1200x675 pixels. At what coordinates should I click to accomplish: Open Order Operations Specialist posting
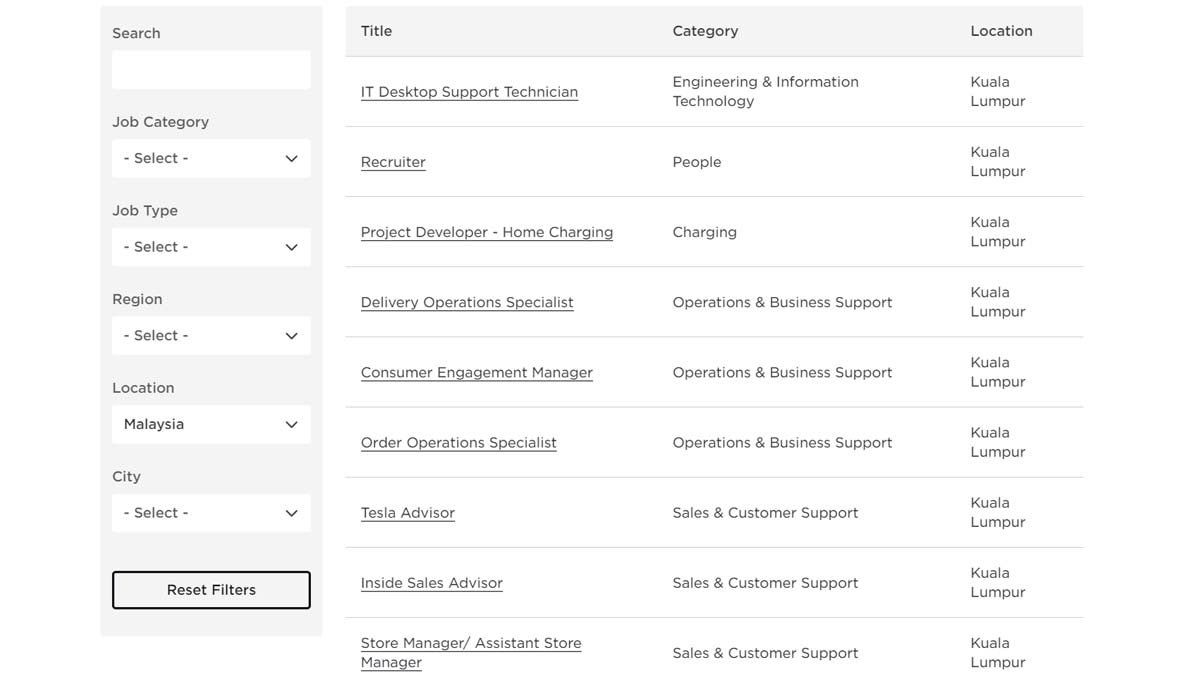[458, 442]
